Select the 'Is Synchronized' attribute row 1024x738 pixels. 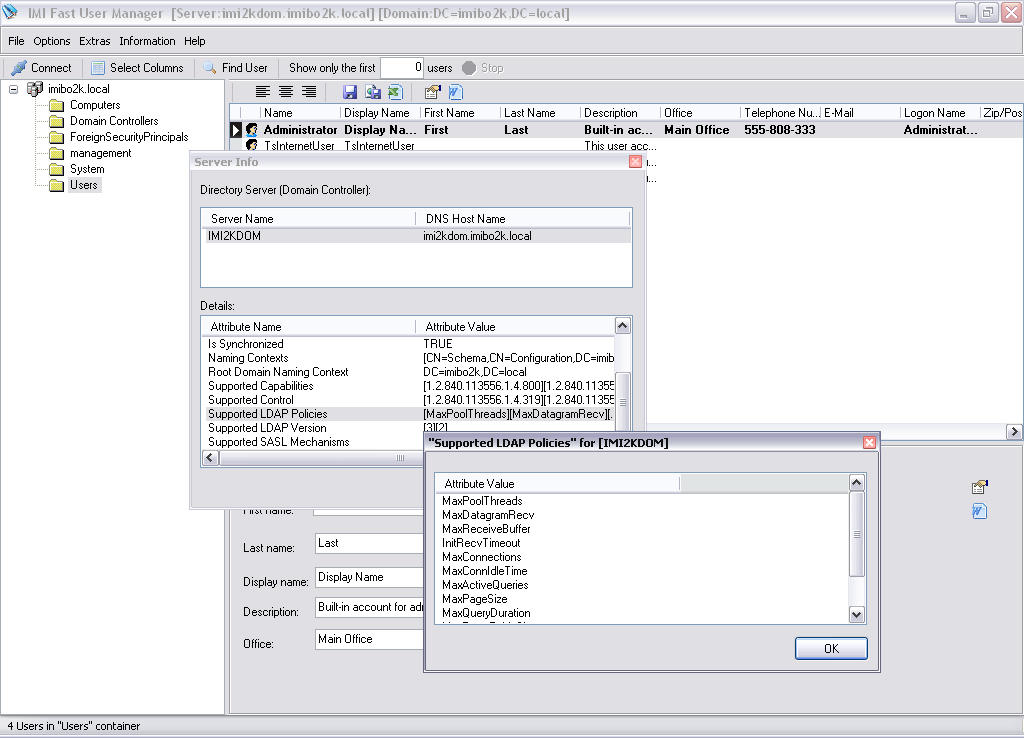click(x=409, y=344)
